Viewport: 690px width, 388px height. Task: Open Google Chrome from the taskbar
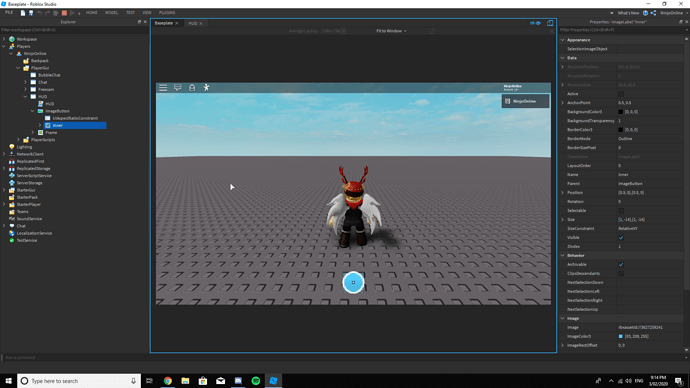click(168, 381)
